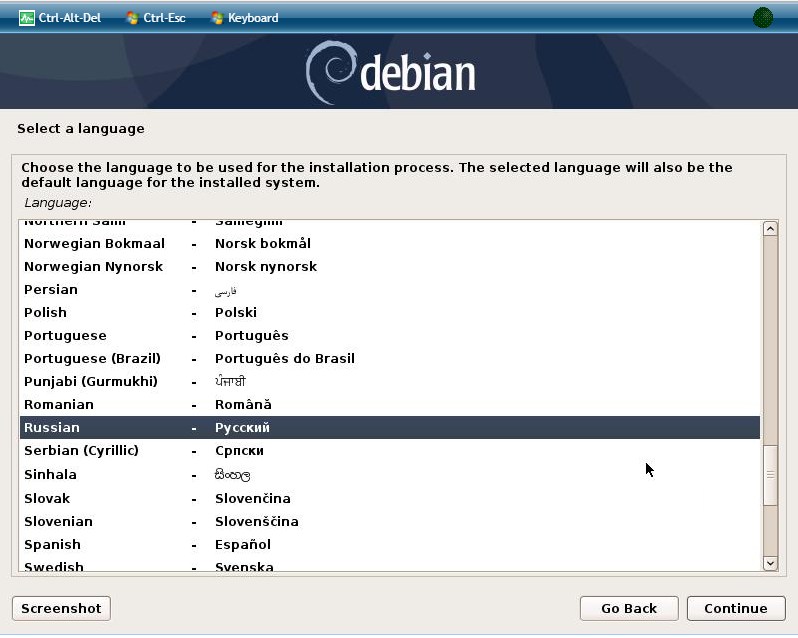The image size is (798, 638).
Task: Select Portuguese (Brazil) language row
Action: click(390, 359)
